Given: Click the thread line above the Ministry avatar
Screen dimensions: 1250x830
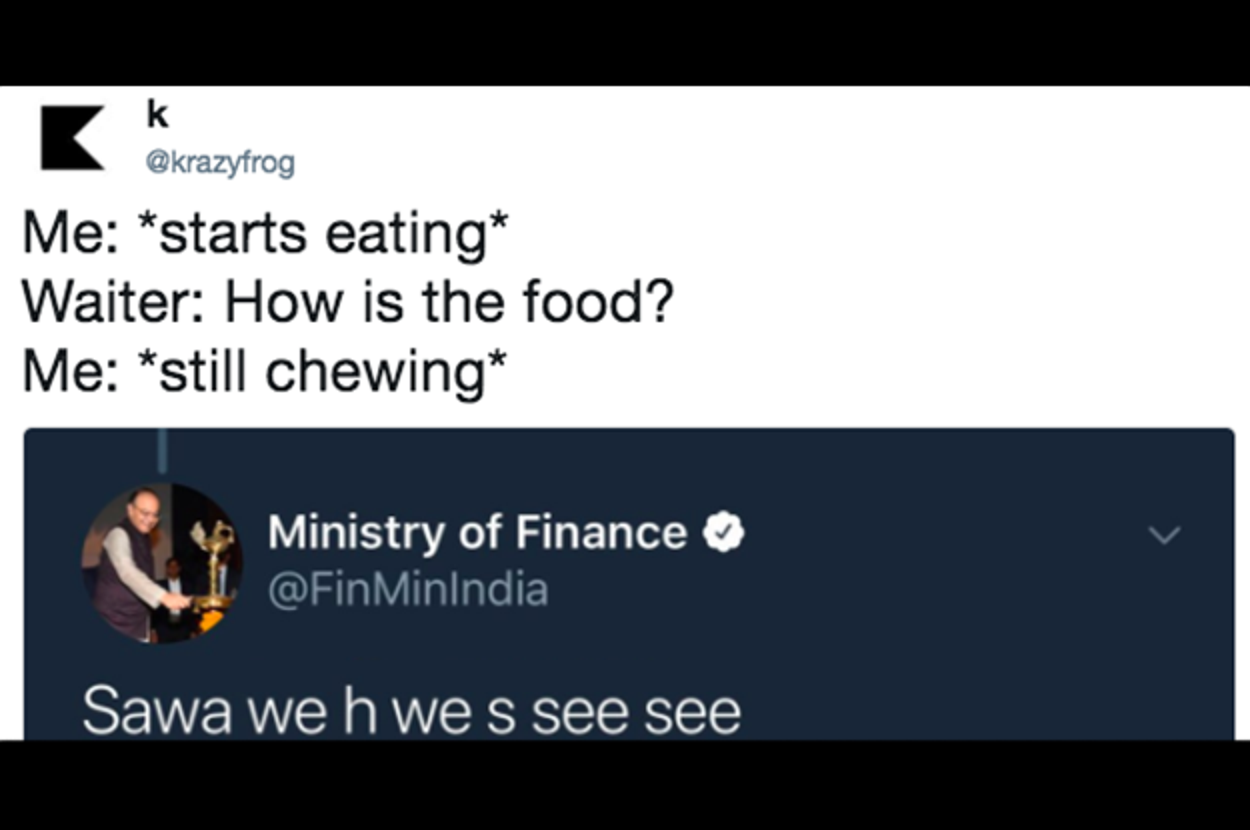Looking at the screenshot, I should pyautogui.click(x=161, y=452).
